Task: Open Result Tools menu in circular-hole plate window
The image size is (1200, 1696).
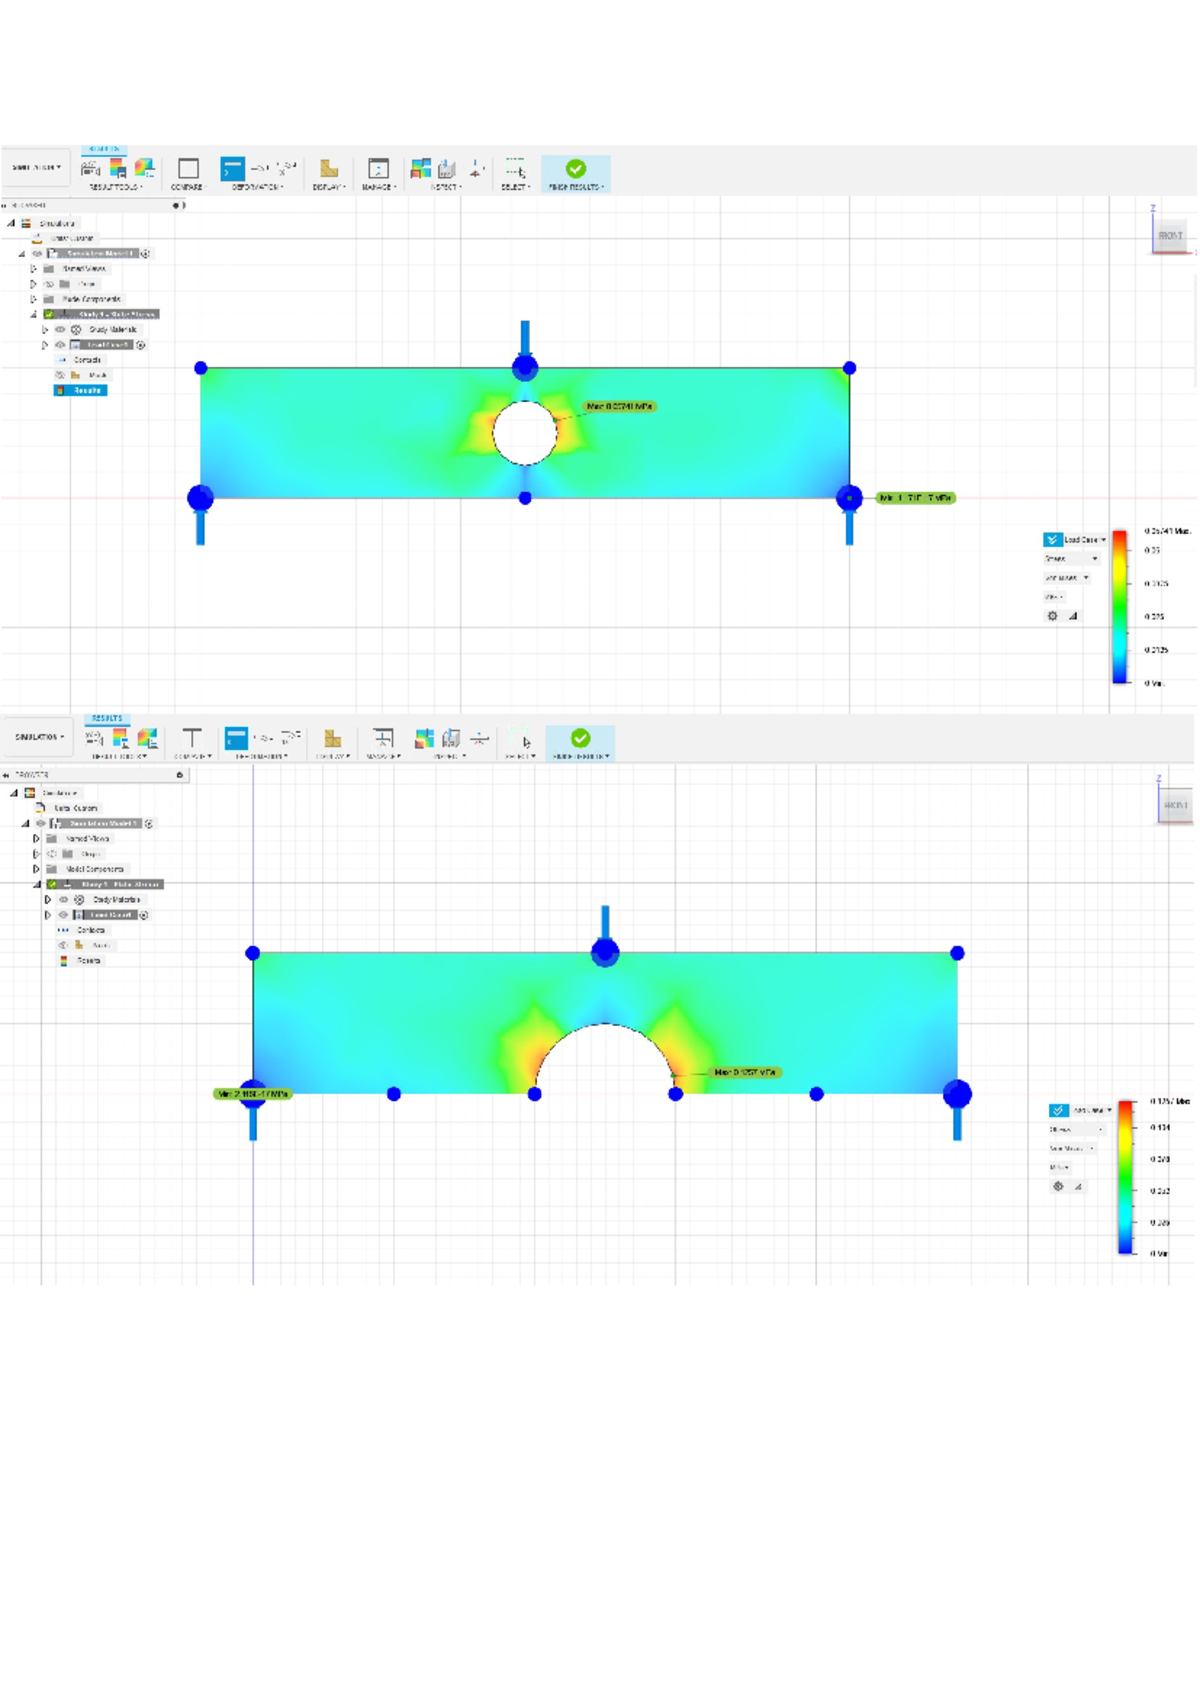Action: [116, 187]
